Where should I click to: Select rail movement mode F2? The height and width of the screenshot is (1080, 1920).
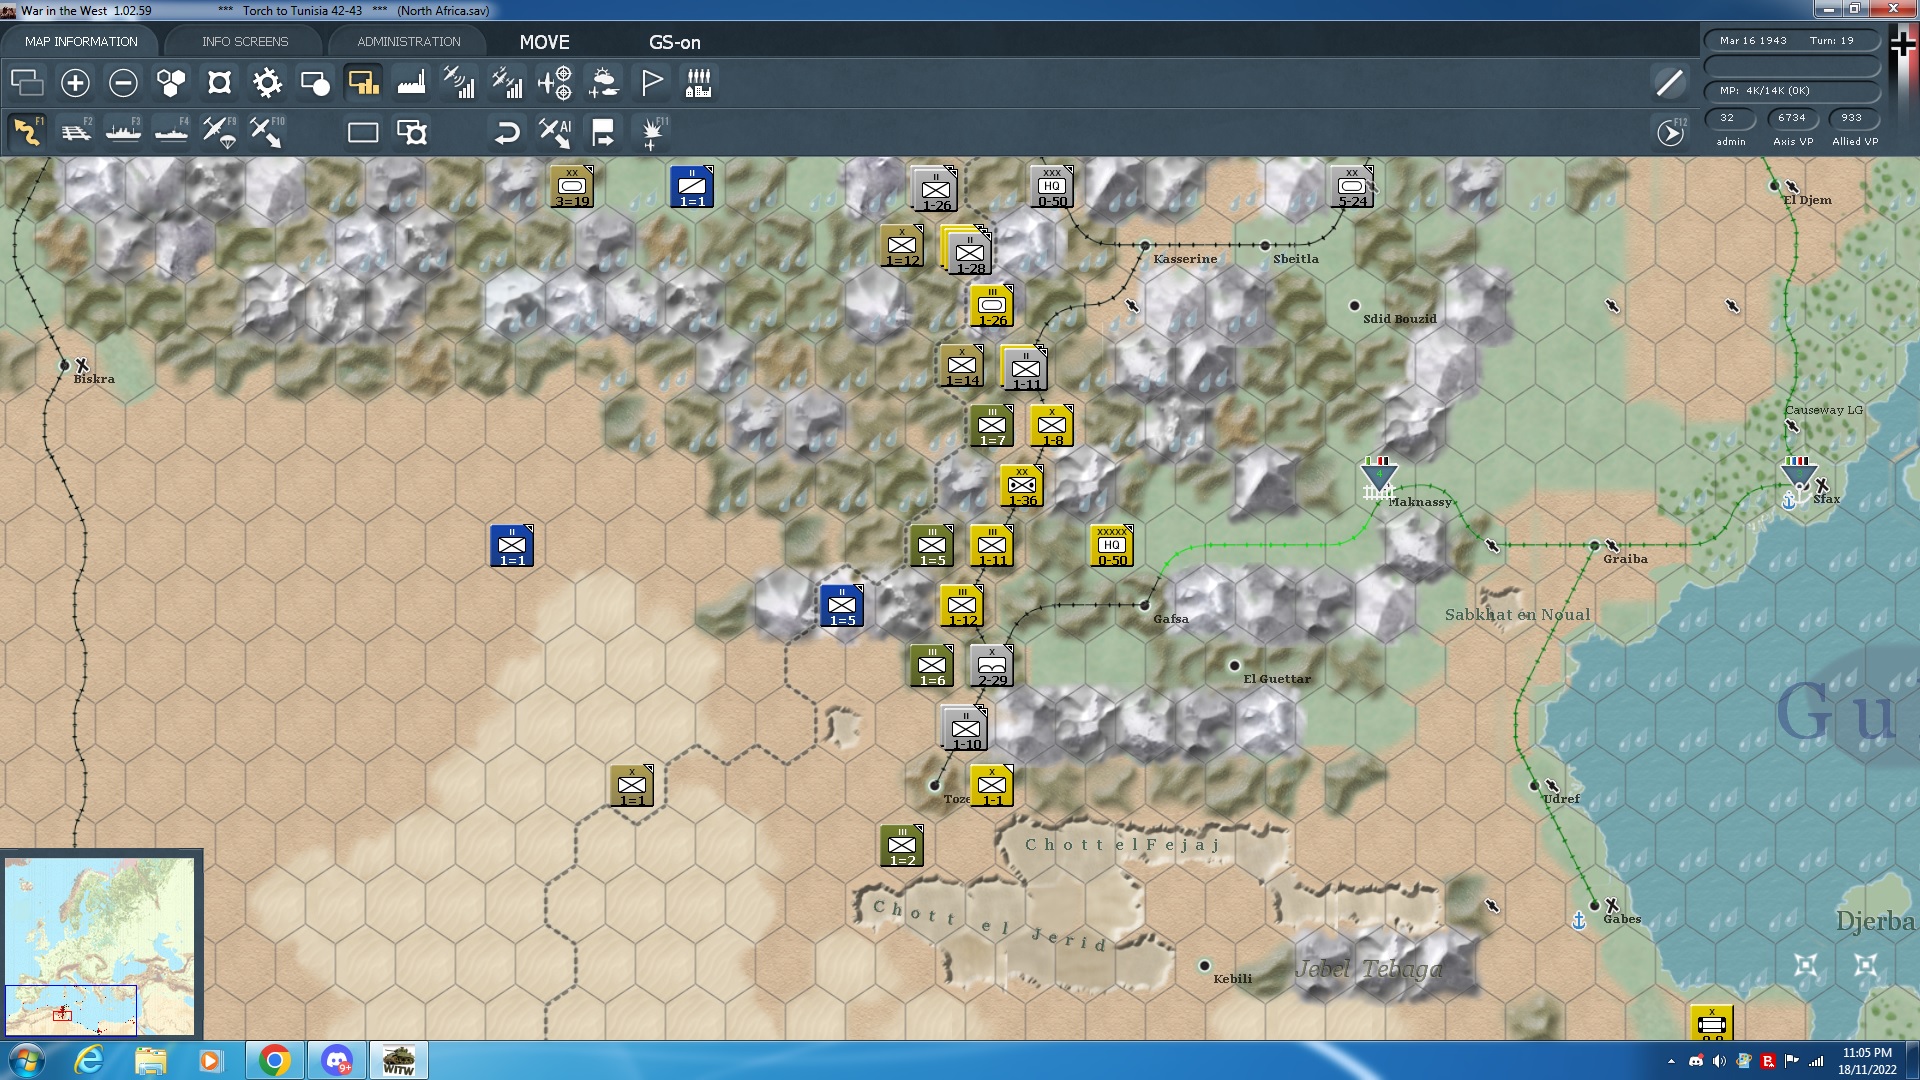coord(76,132)
